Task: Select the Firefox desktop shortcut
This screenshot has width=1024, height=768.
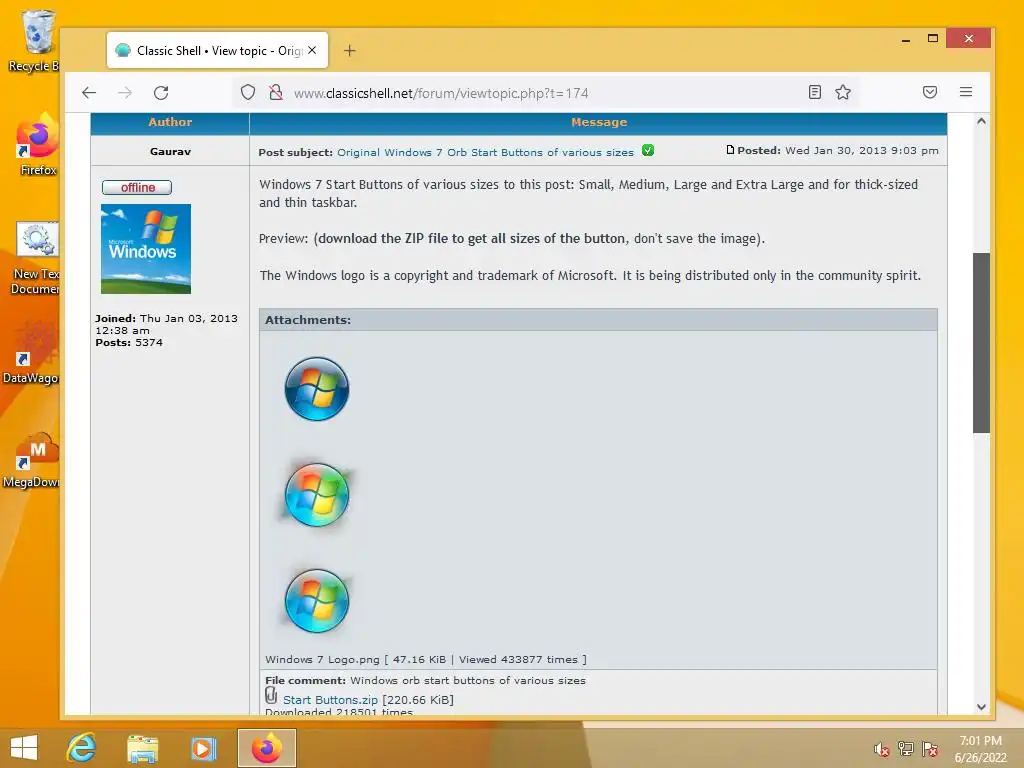Action: 37,144
